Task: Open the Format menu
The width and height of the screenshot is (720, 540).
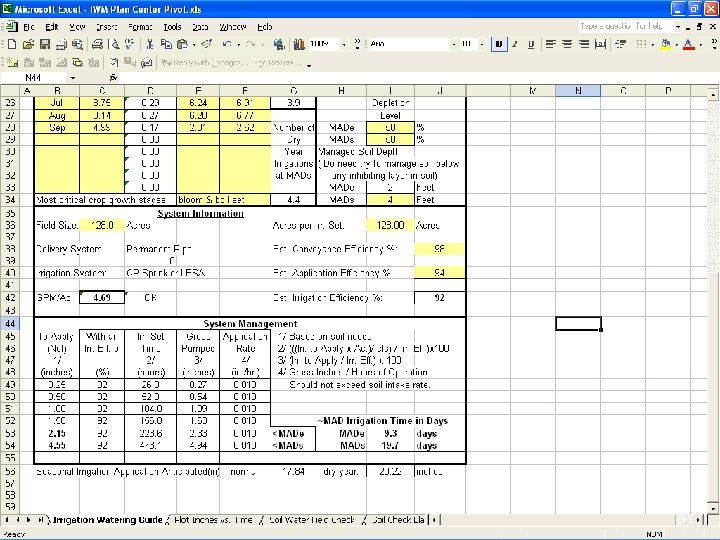Action: tap(140, 27)
